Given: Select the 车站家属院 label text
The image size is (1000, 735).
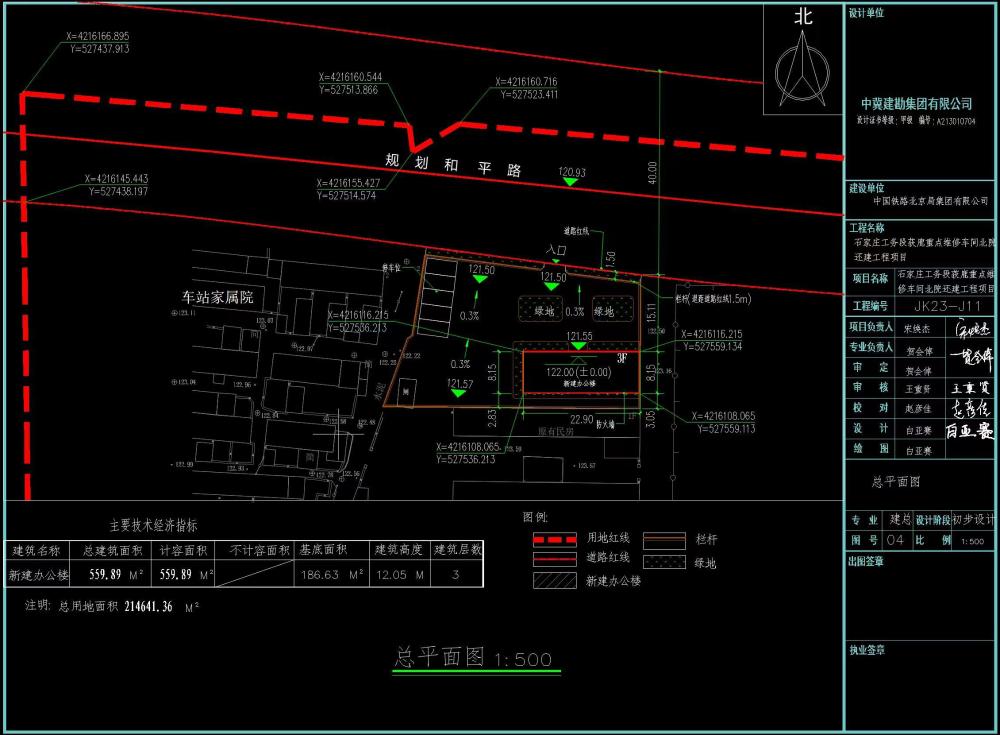Looking at the screenshot, I should (x=217, y=297).
